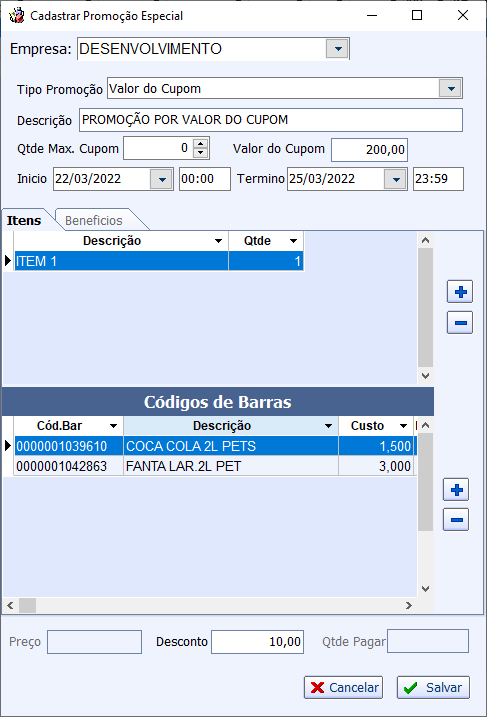
Task: Add a new item with the Itens plus button
Action: (x=460, y=292)
